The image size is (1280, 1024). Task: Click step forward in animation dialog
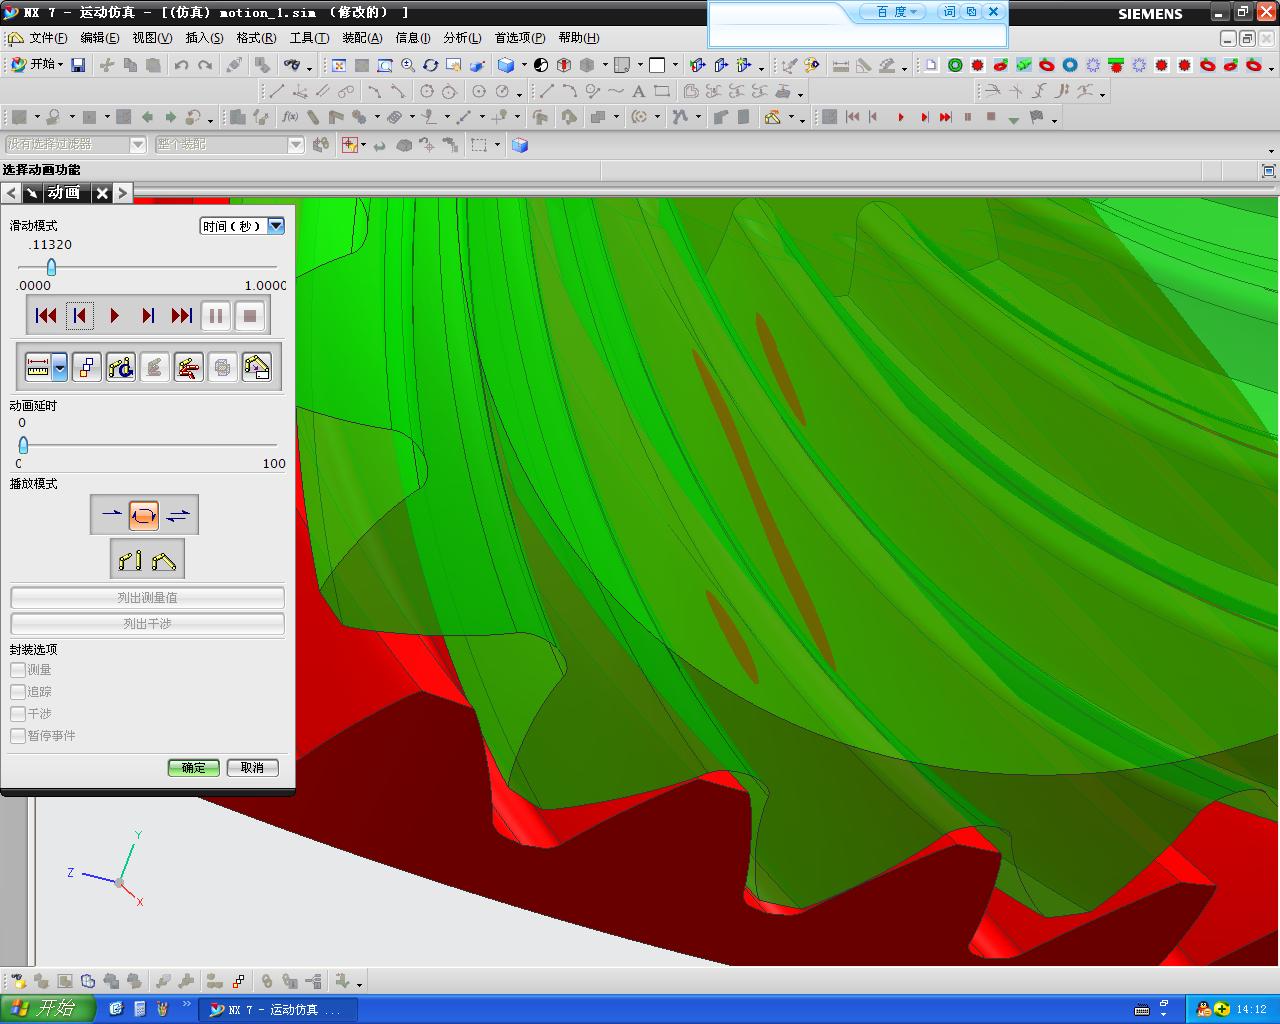pyautogui.click(x=148, y=316)
